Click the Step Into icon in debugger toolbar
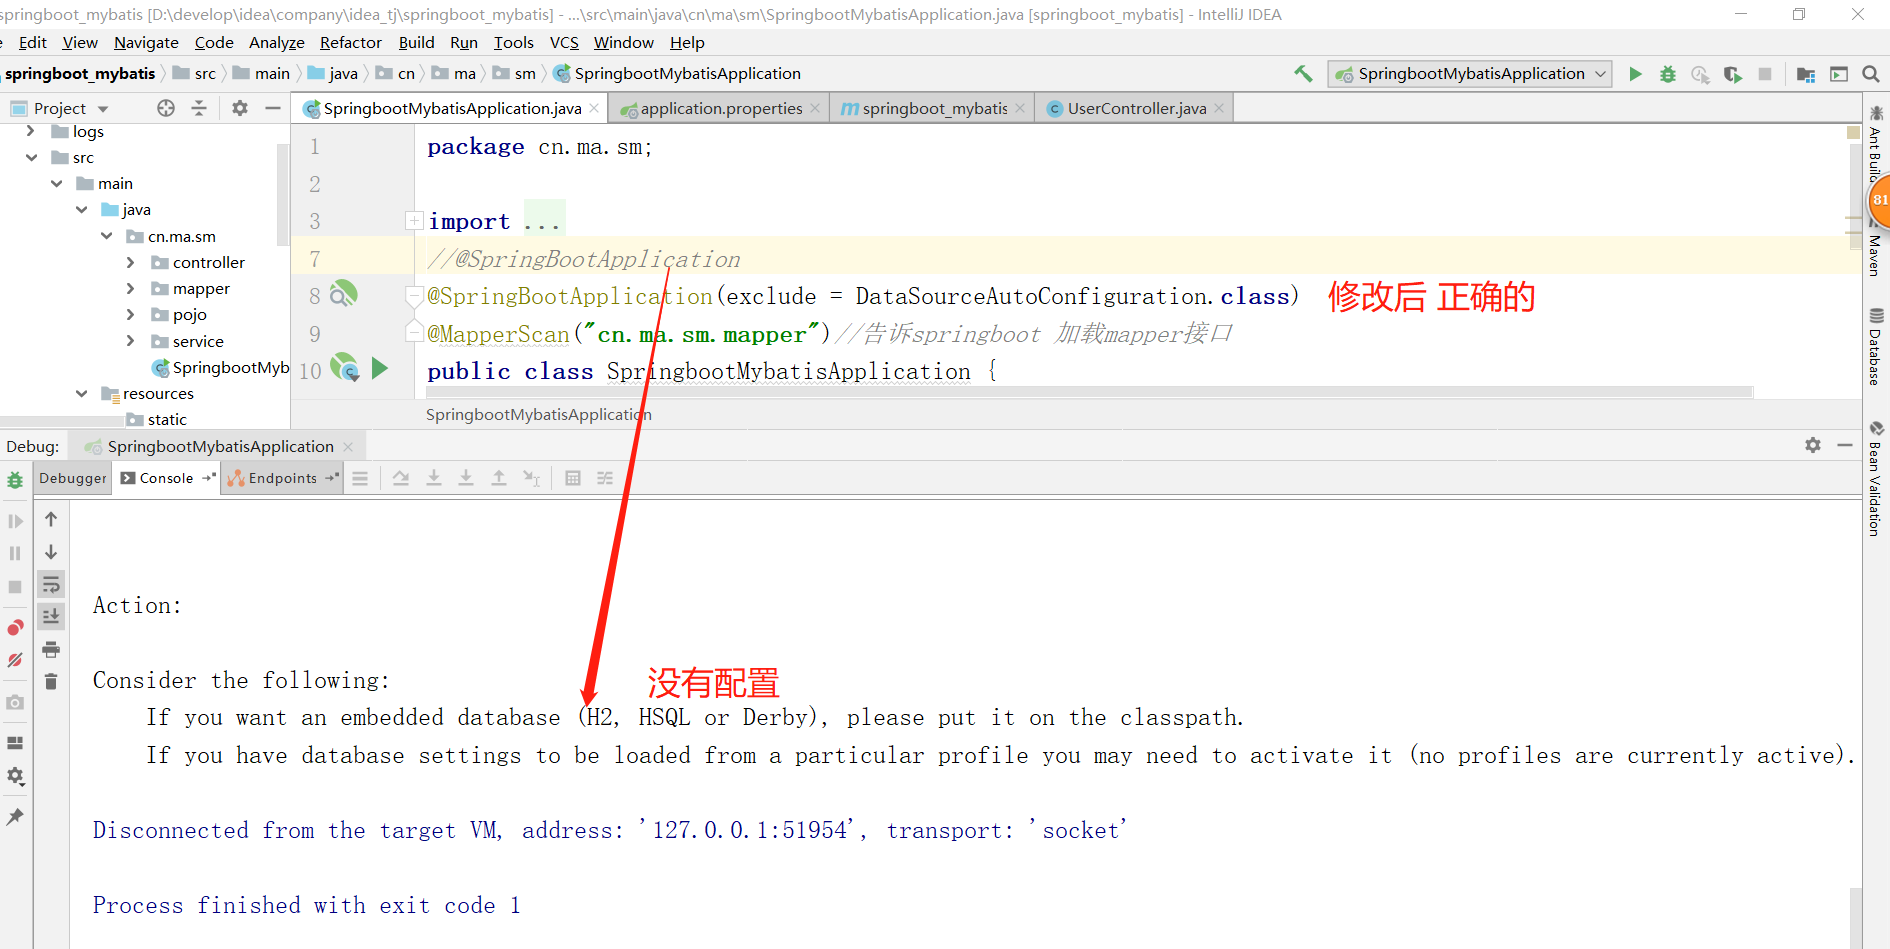 [x=434, y=478]
